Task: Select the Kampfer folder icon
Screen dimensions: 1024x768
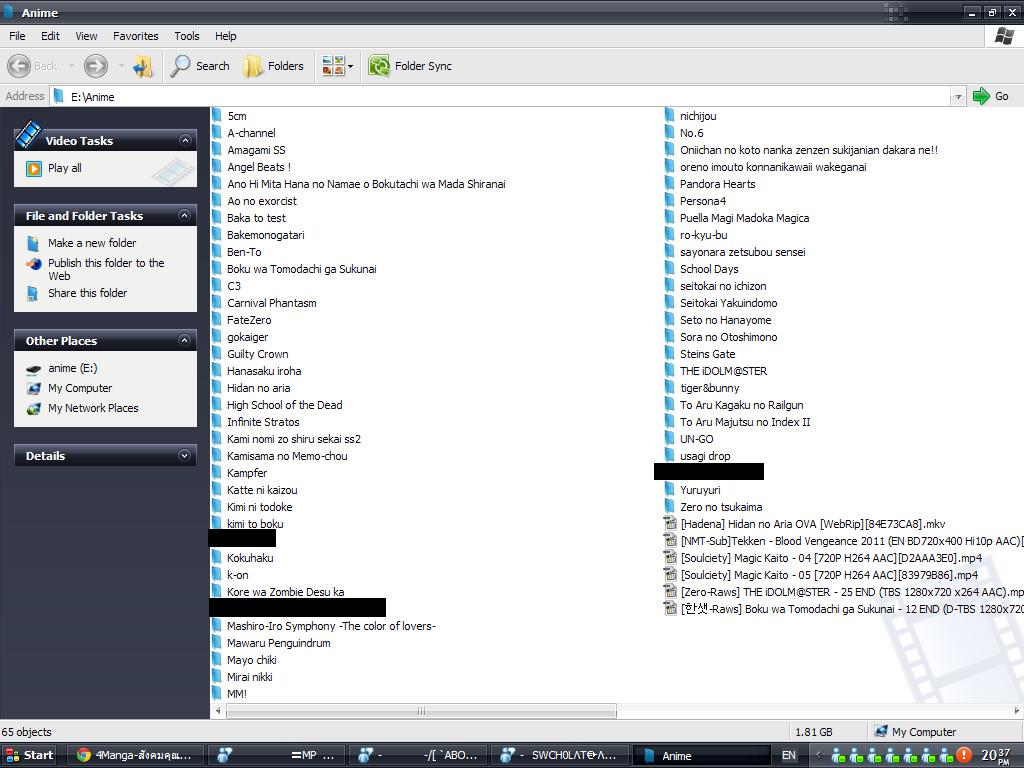Action: (x=216, y=472)
